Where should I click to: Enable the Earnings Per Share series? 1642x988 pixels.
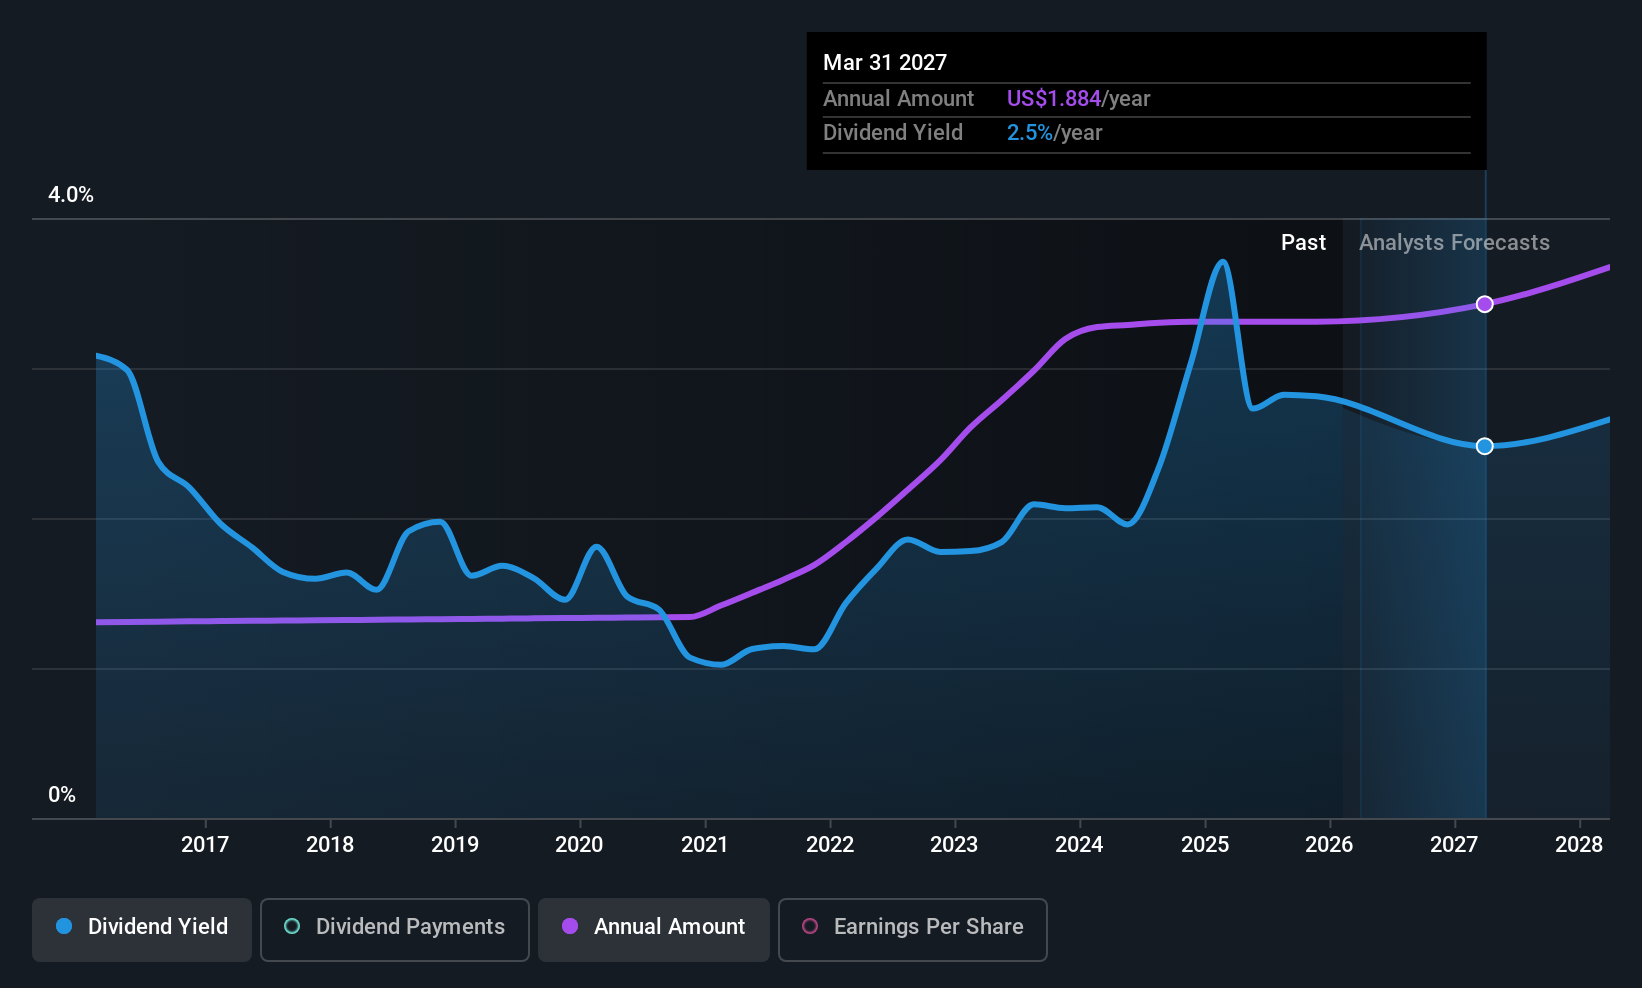(x=913, y=929)
